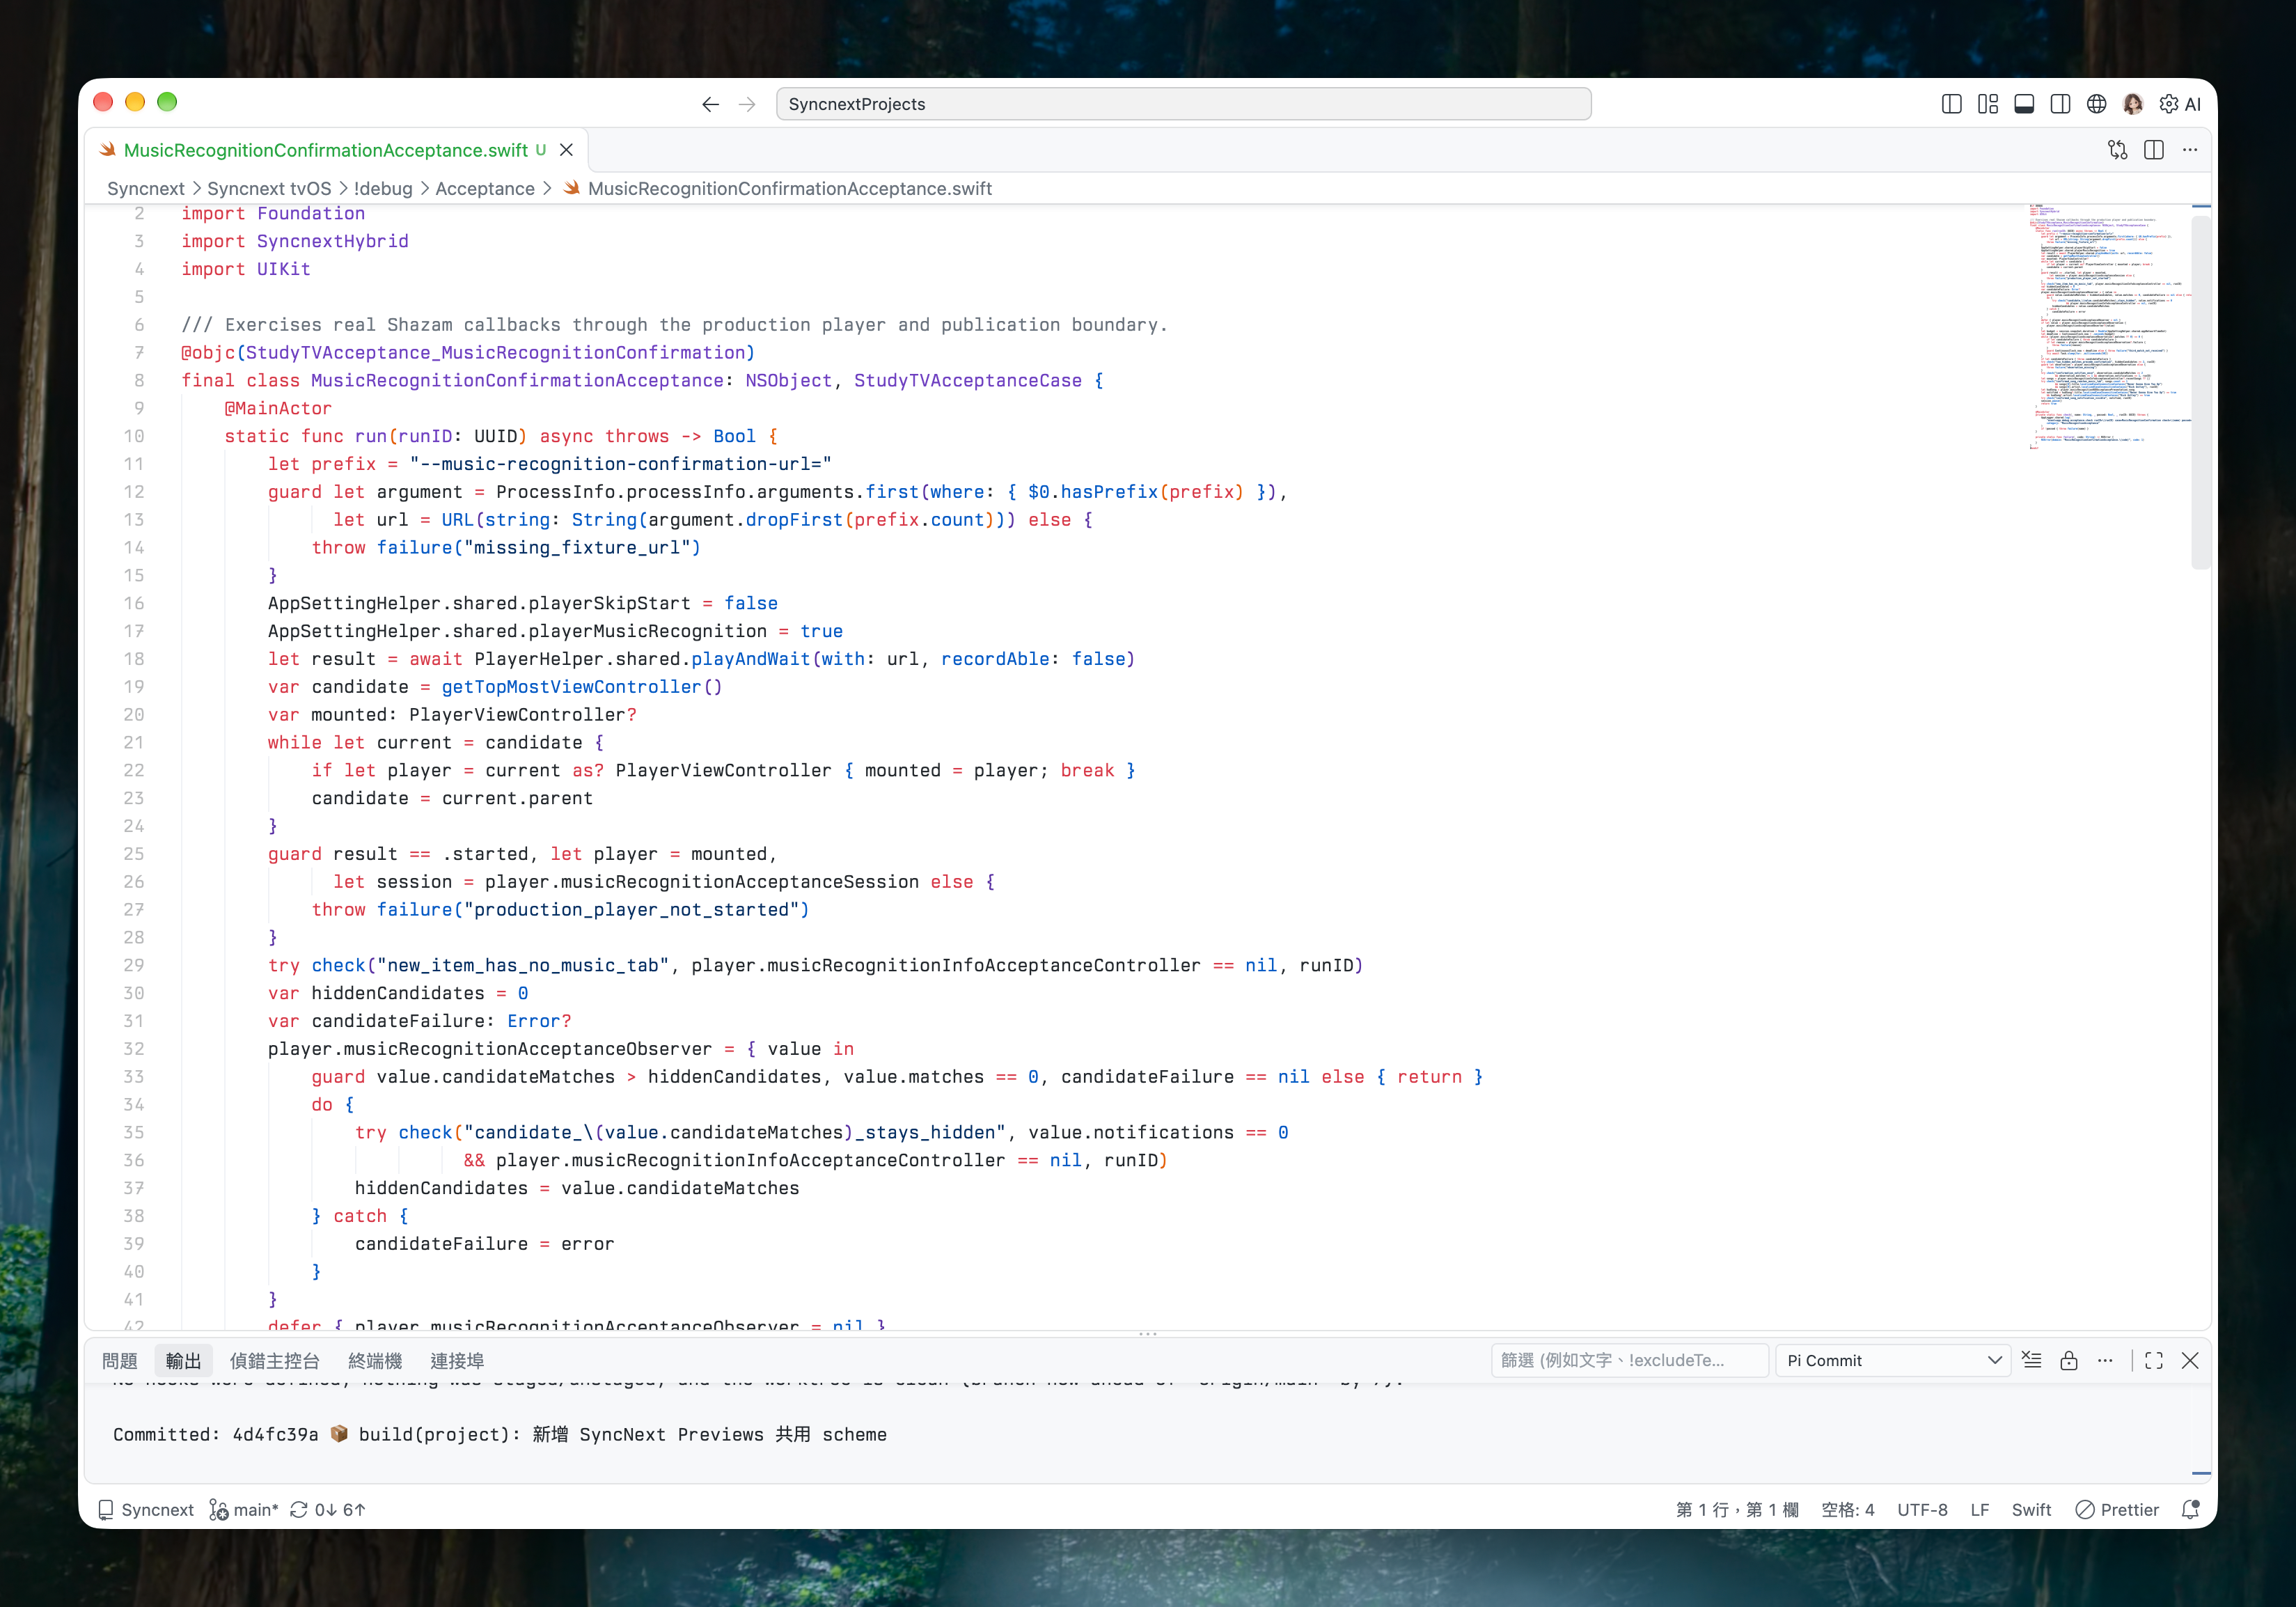The height and width of the screenshot is (1607, 2296).
Task: Open the AI settings gear button
Action: (2180, 104)
